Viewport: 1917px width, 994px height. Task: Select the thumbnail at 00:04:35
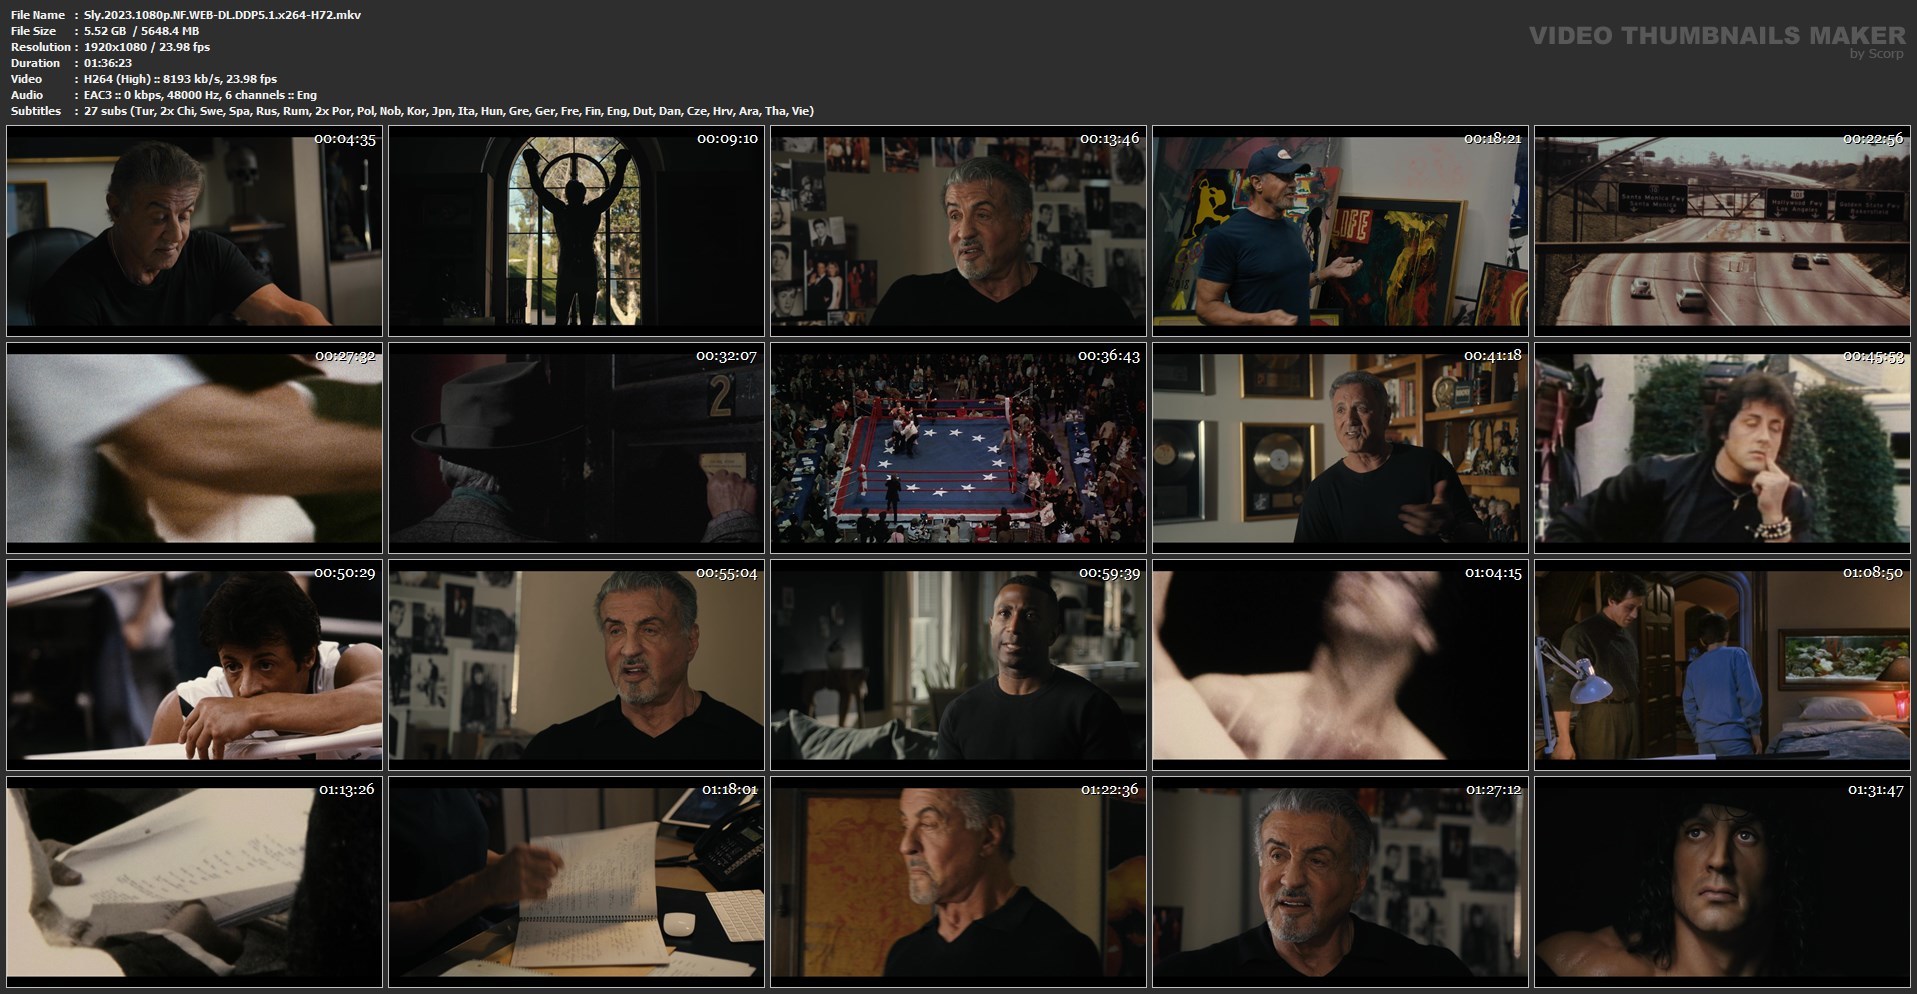tap(194, 231)
